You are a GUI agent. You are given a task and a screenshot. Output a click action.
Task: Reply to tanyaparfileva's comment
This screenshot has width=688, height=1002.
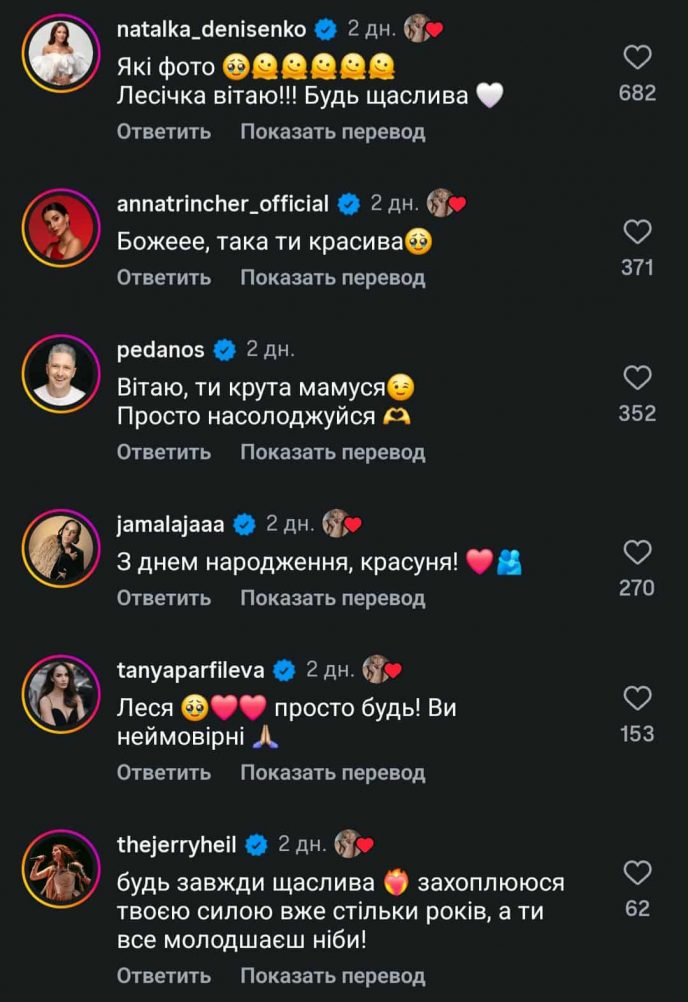[x=164, y=772]
